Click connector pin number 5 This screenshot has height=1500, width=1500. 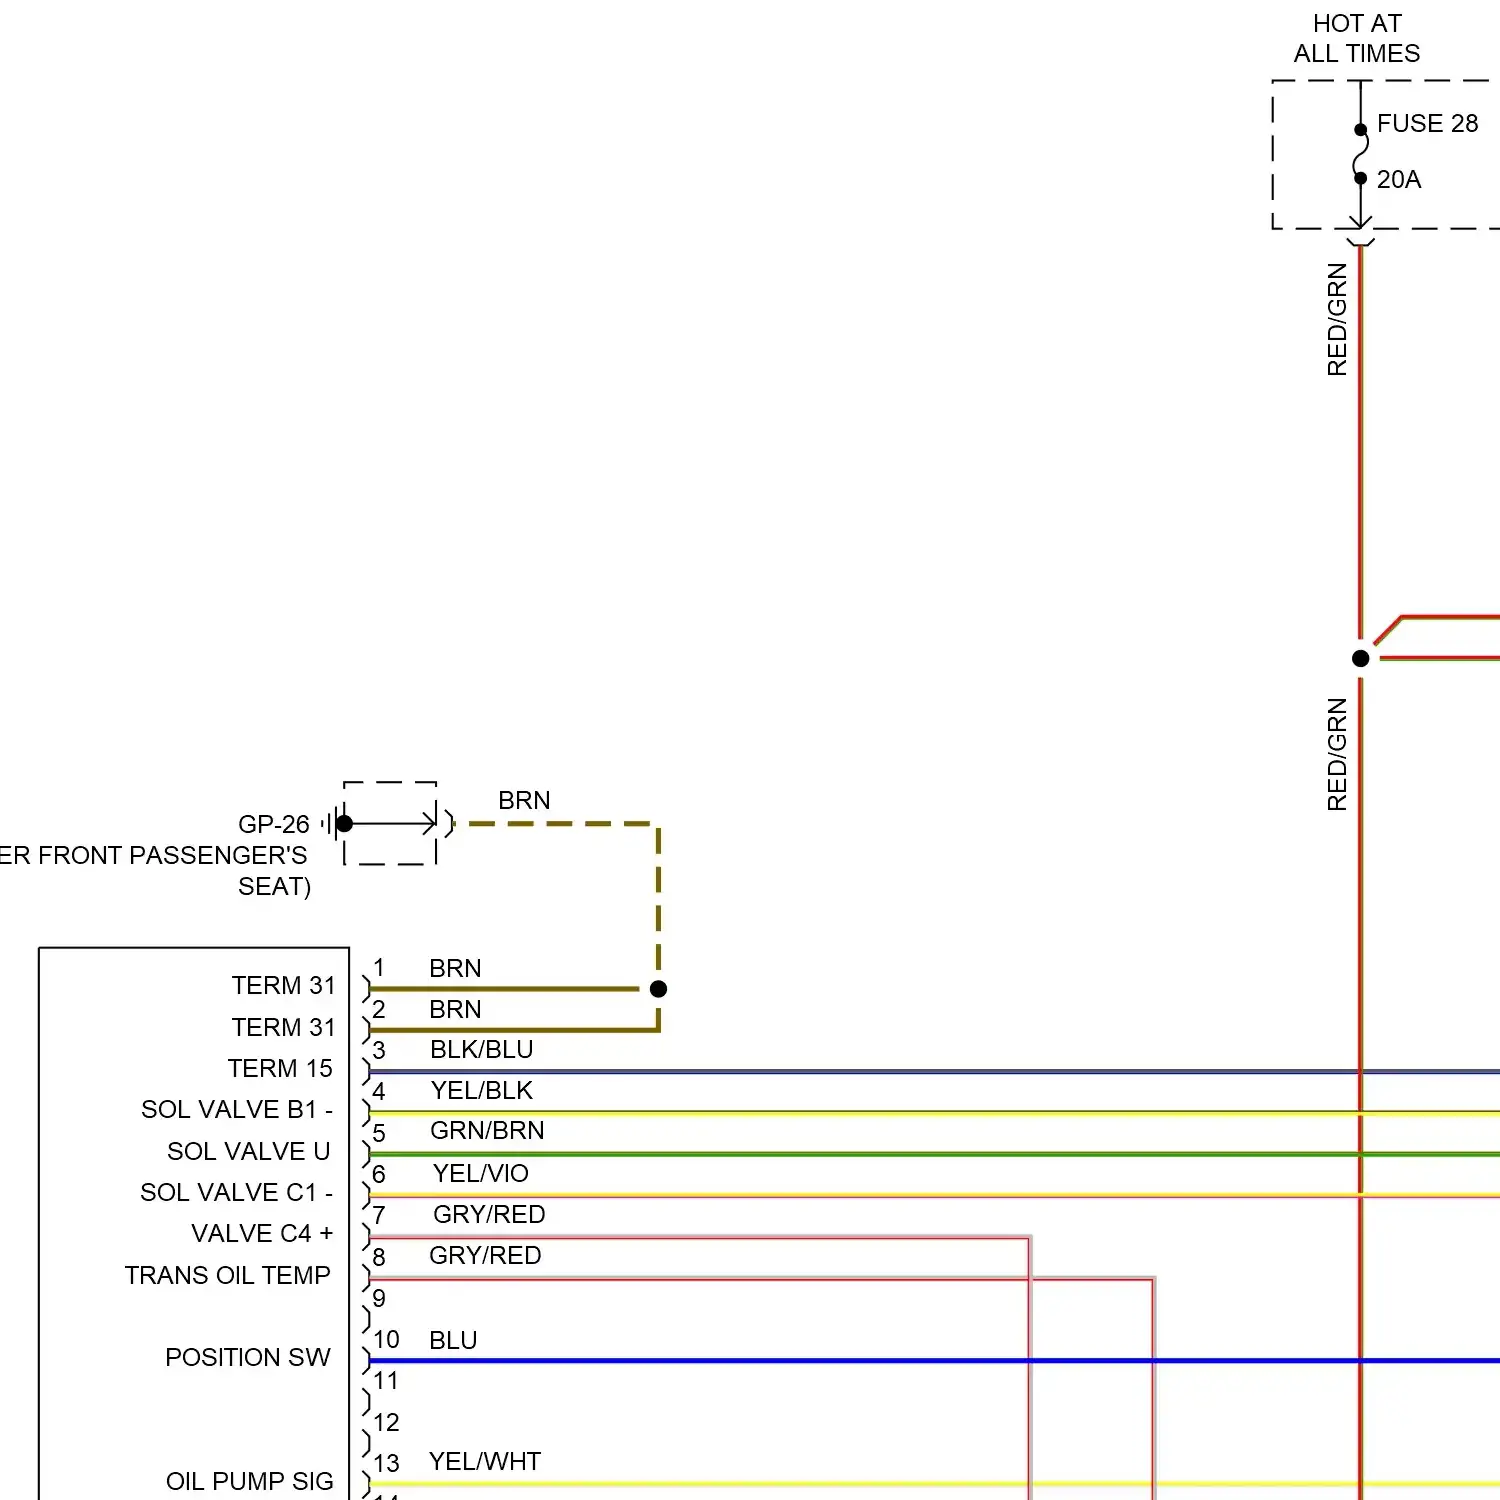point(379,1134)
